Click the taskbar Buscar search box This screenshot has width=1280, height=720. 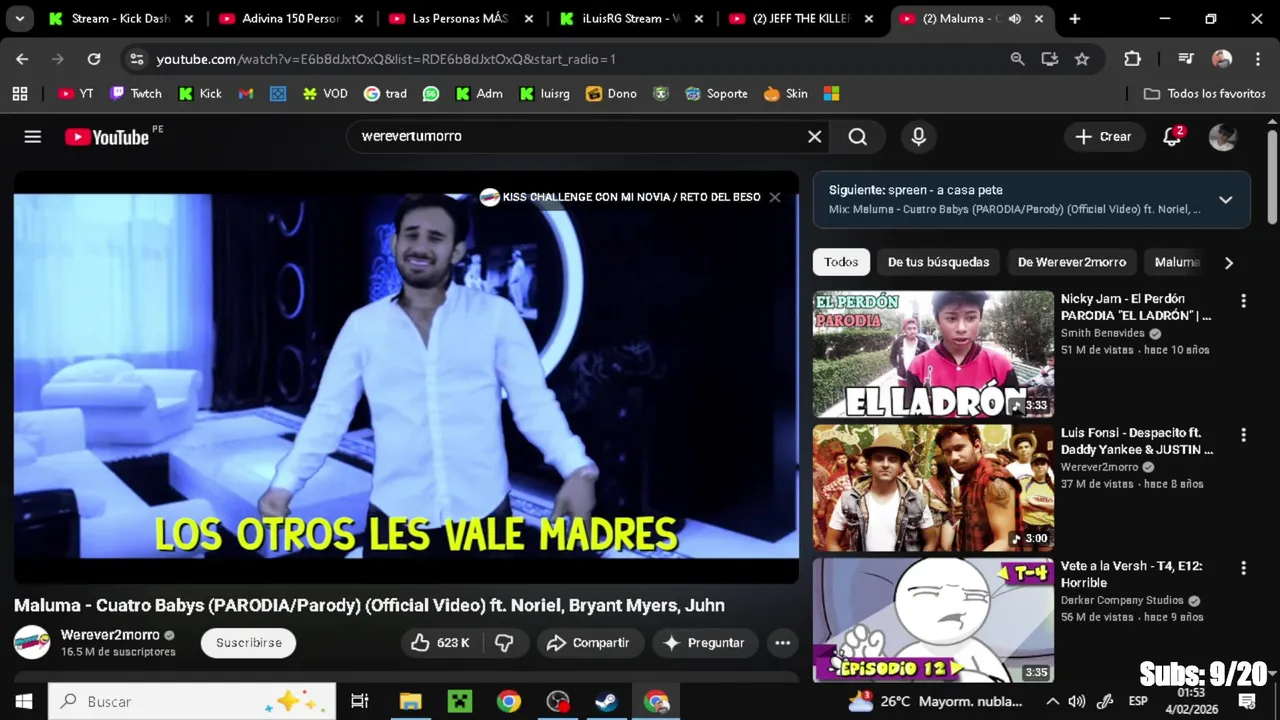coord(192,701)
